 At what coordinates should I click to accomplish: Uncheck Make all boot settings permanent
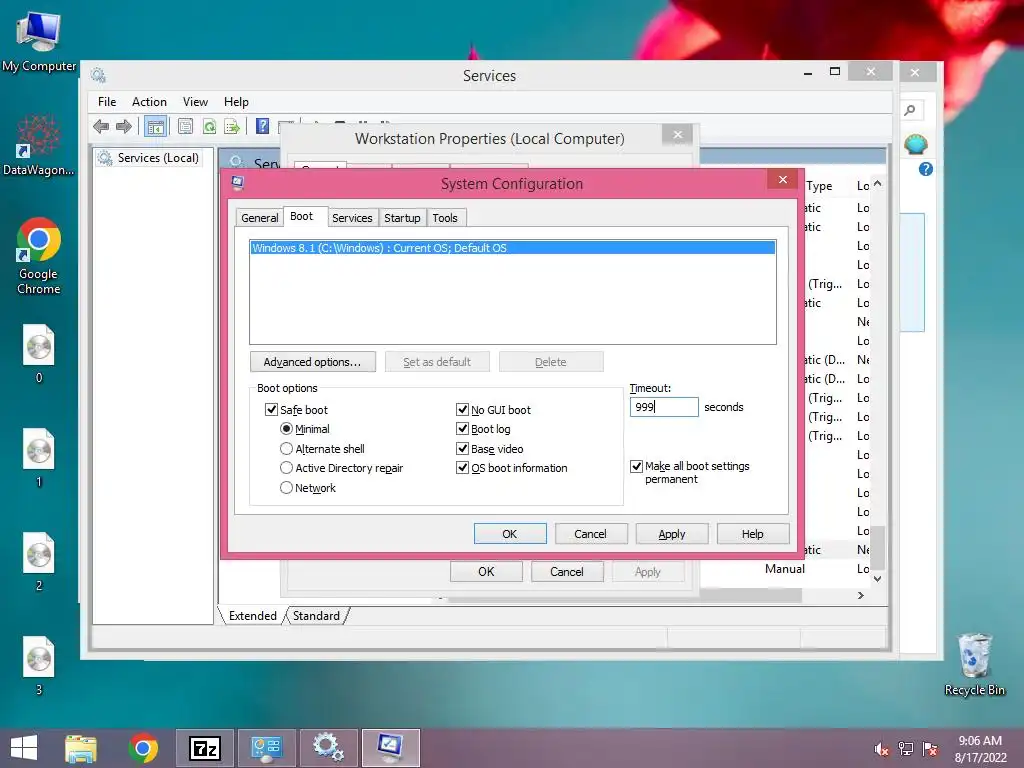(x=636, y=466)
